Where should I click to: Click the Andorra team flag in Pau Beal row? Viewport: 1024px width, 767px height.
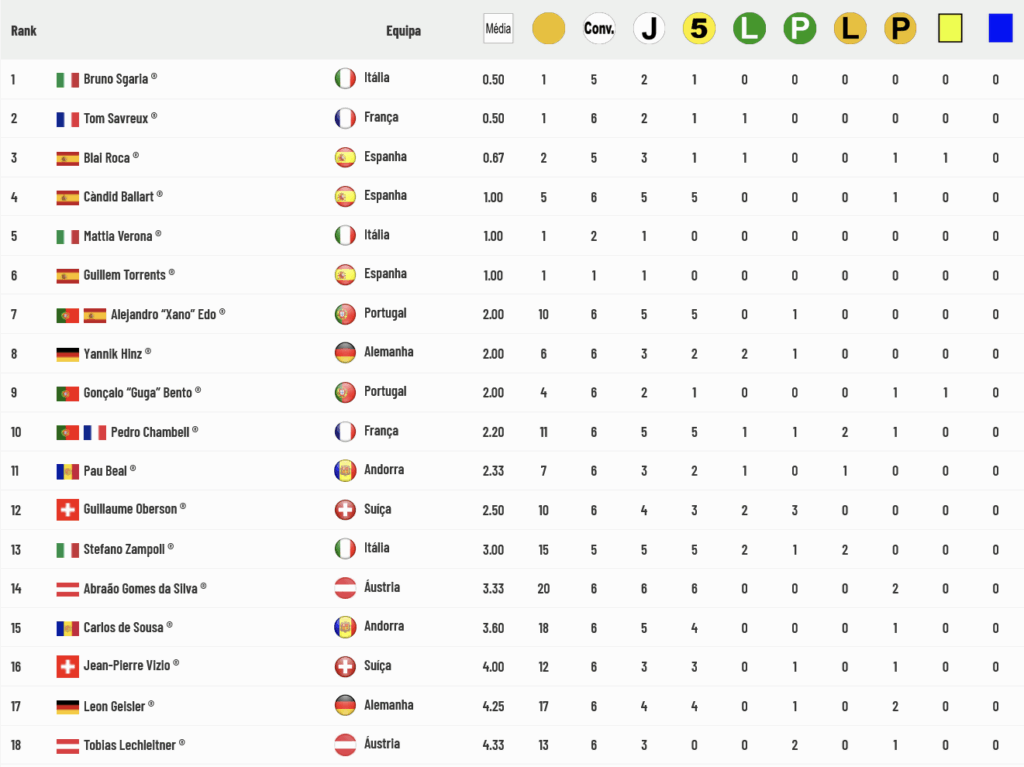click(345, 470)
